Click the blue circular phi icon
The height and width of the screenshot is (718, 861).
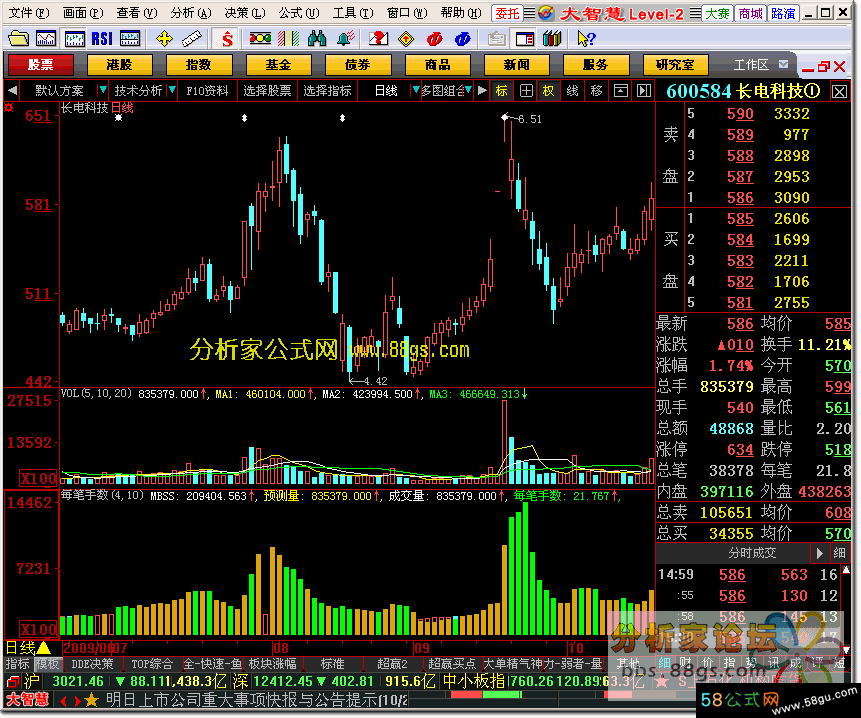point(463,38)
